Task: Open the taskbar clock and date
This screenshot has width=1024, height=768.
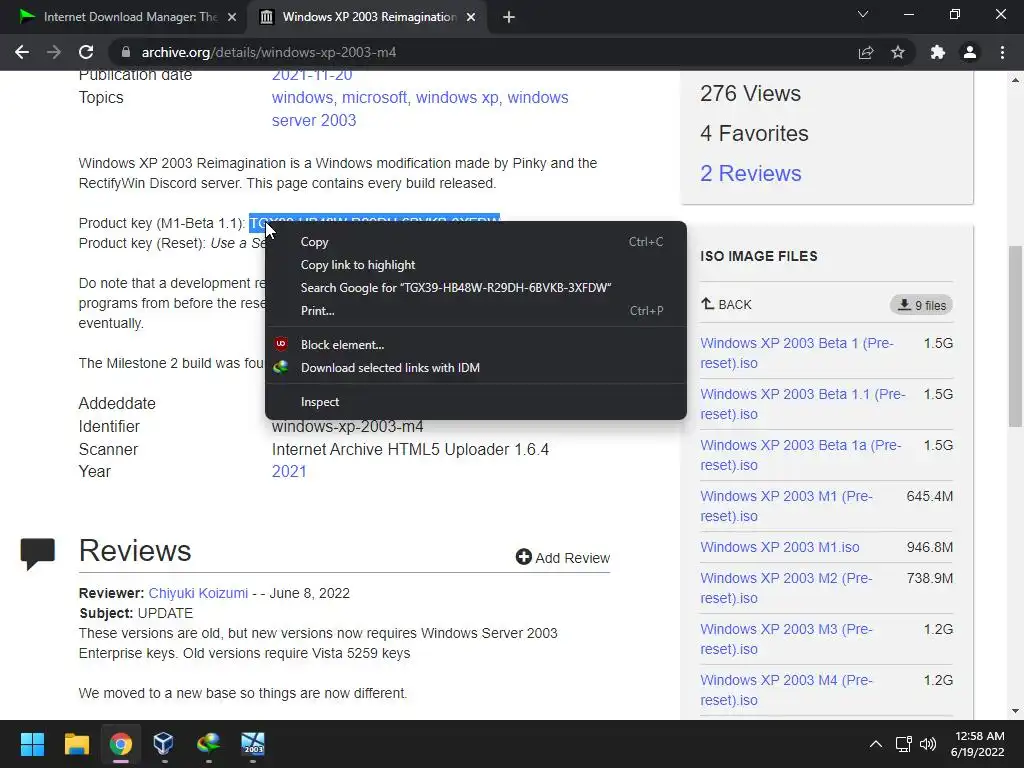Action: 977,744
